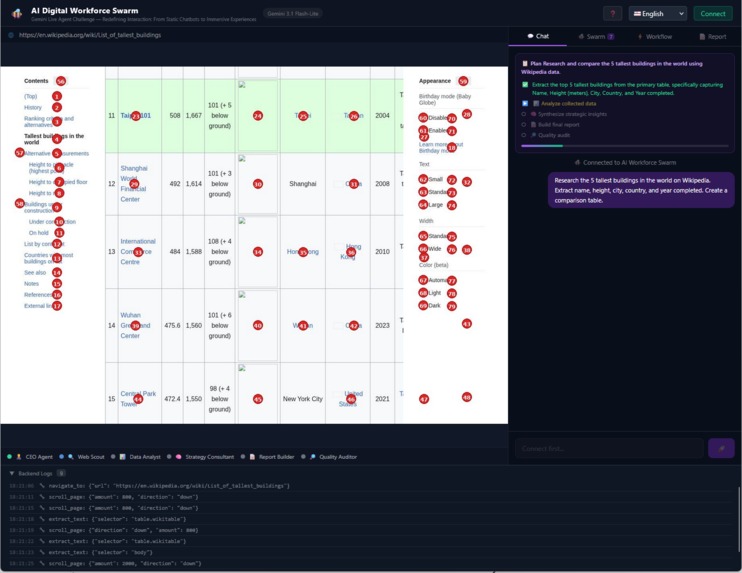
Task: Click the document icon beside Build final report
Action: 533,124
